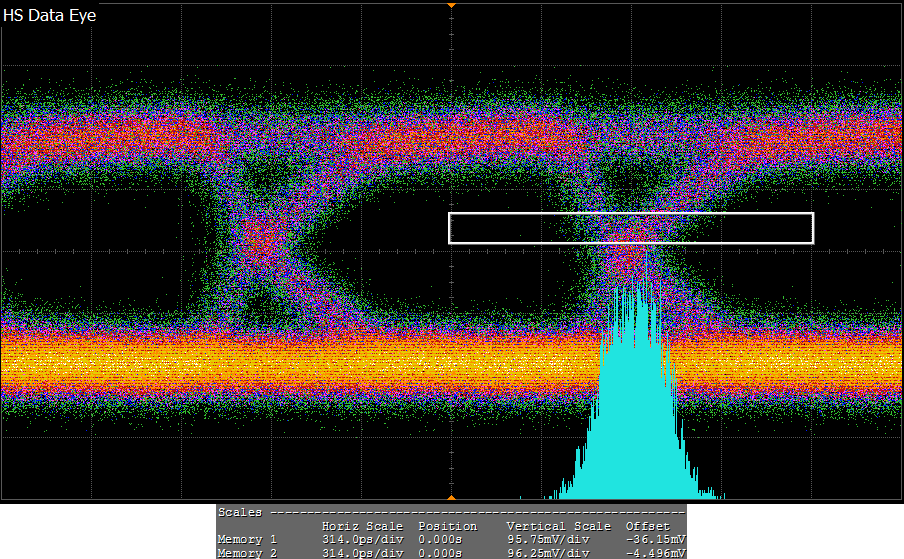The height and width of the screenshot is (559, 904).
Task: Click Memory 2 position value 0.000s
Action: click(x=440, y=553)
